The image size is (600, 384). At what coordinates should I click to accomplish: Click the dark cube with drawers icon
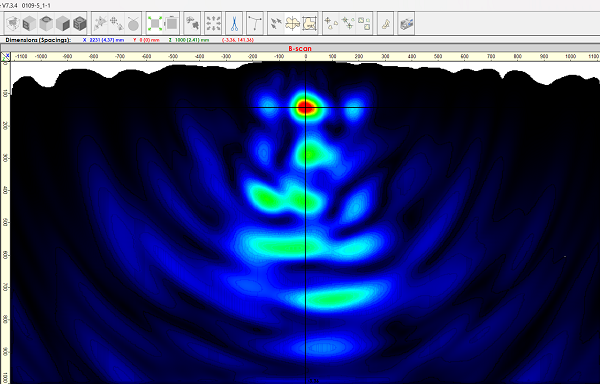[x=79, y=24]
